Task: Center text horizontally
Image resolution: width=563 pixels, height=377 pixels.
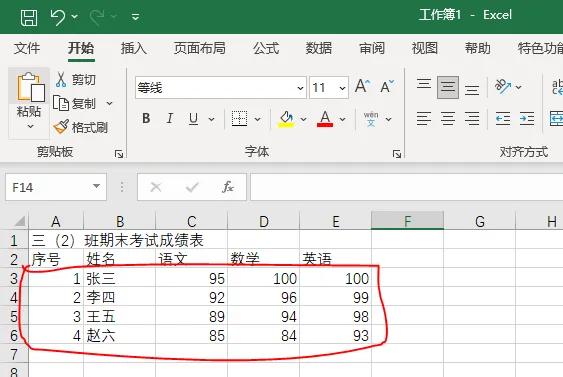Action: point(448,118)
